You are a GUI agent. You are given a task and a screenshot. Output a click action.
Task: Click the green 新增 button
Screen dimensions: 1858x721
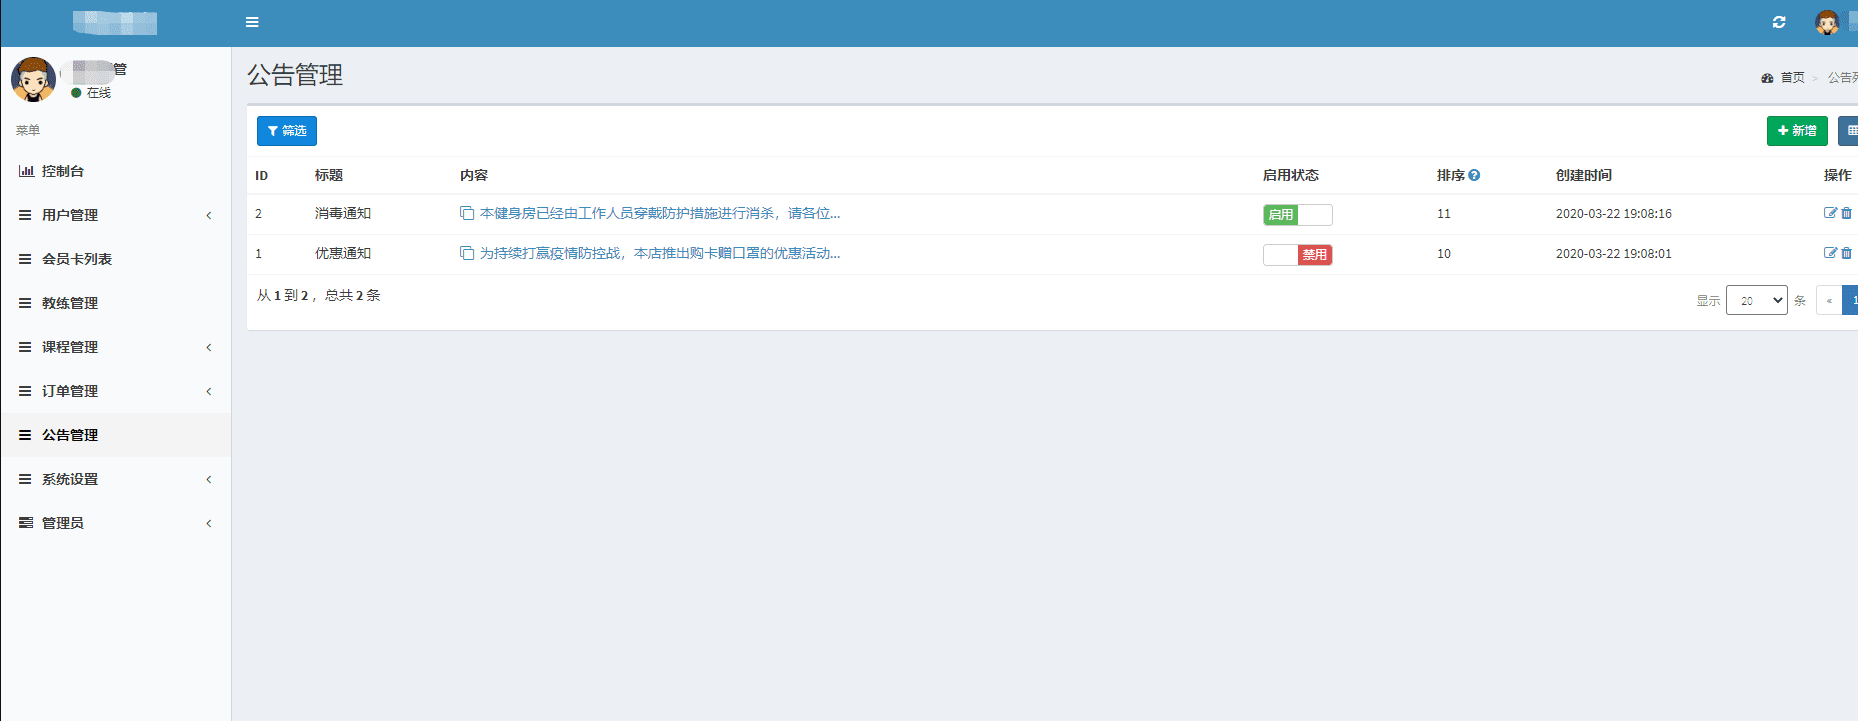click(1797, 131)
